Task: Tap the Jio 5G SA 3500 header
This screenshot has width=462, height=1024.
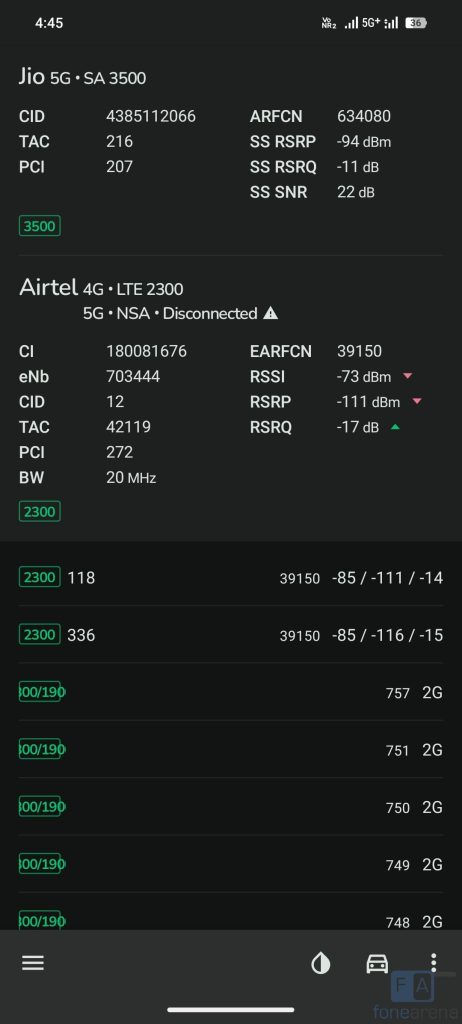Action: tap(82, 78)
